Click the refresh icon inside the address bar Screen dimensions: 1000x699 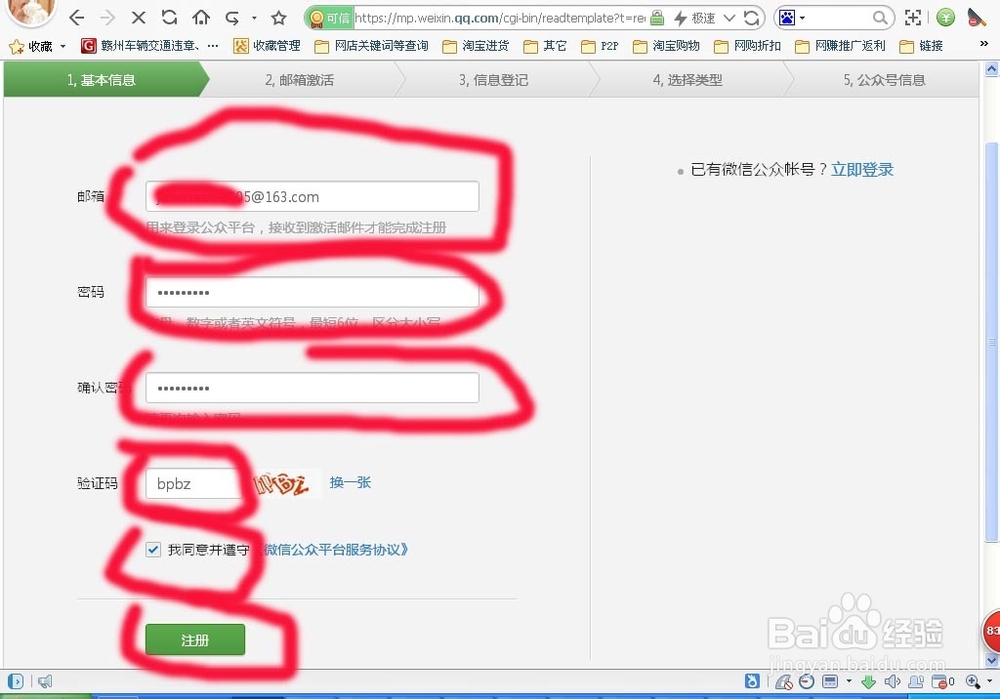pyautogui.click(x=751, y=18)
